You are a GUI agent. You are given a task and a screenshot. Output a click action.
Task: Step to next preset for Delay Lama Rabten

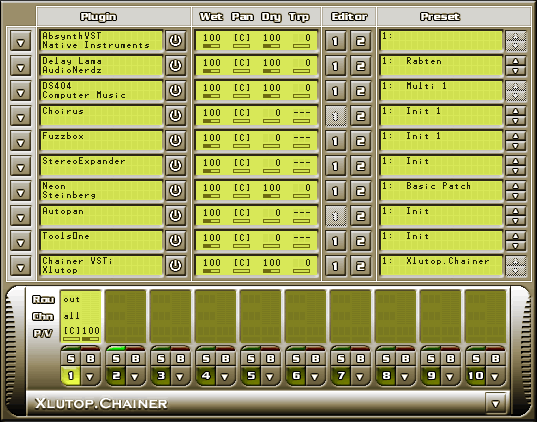[x=516, y=71]
